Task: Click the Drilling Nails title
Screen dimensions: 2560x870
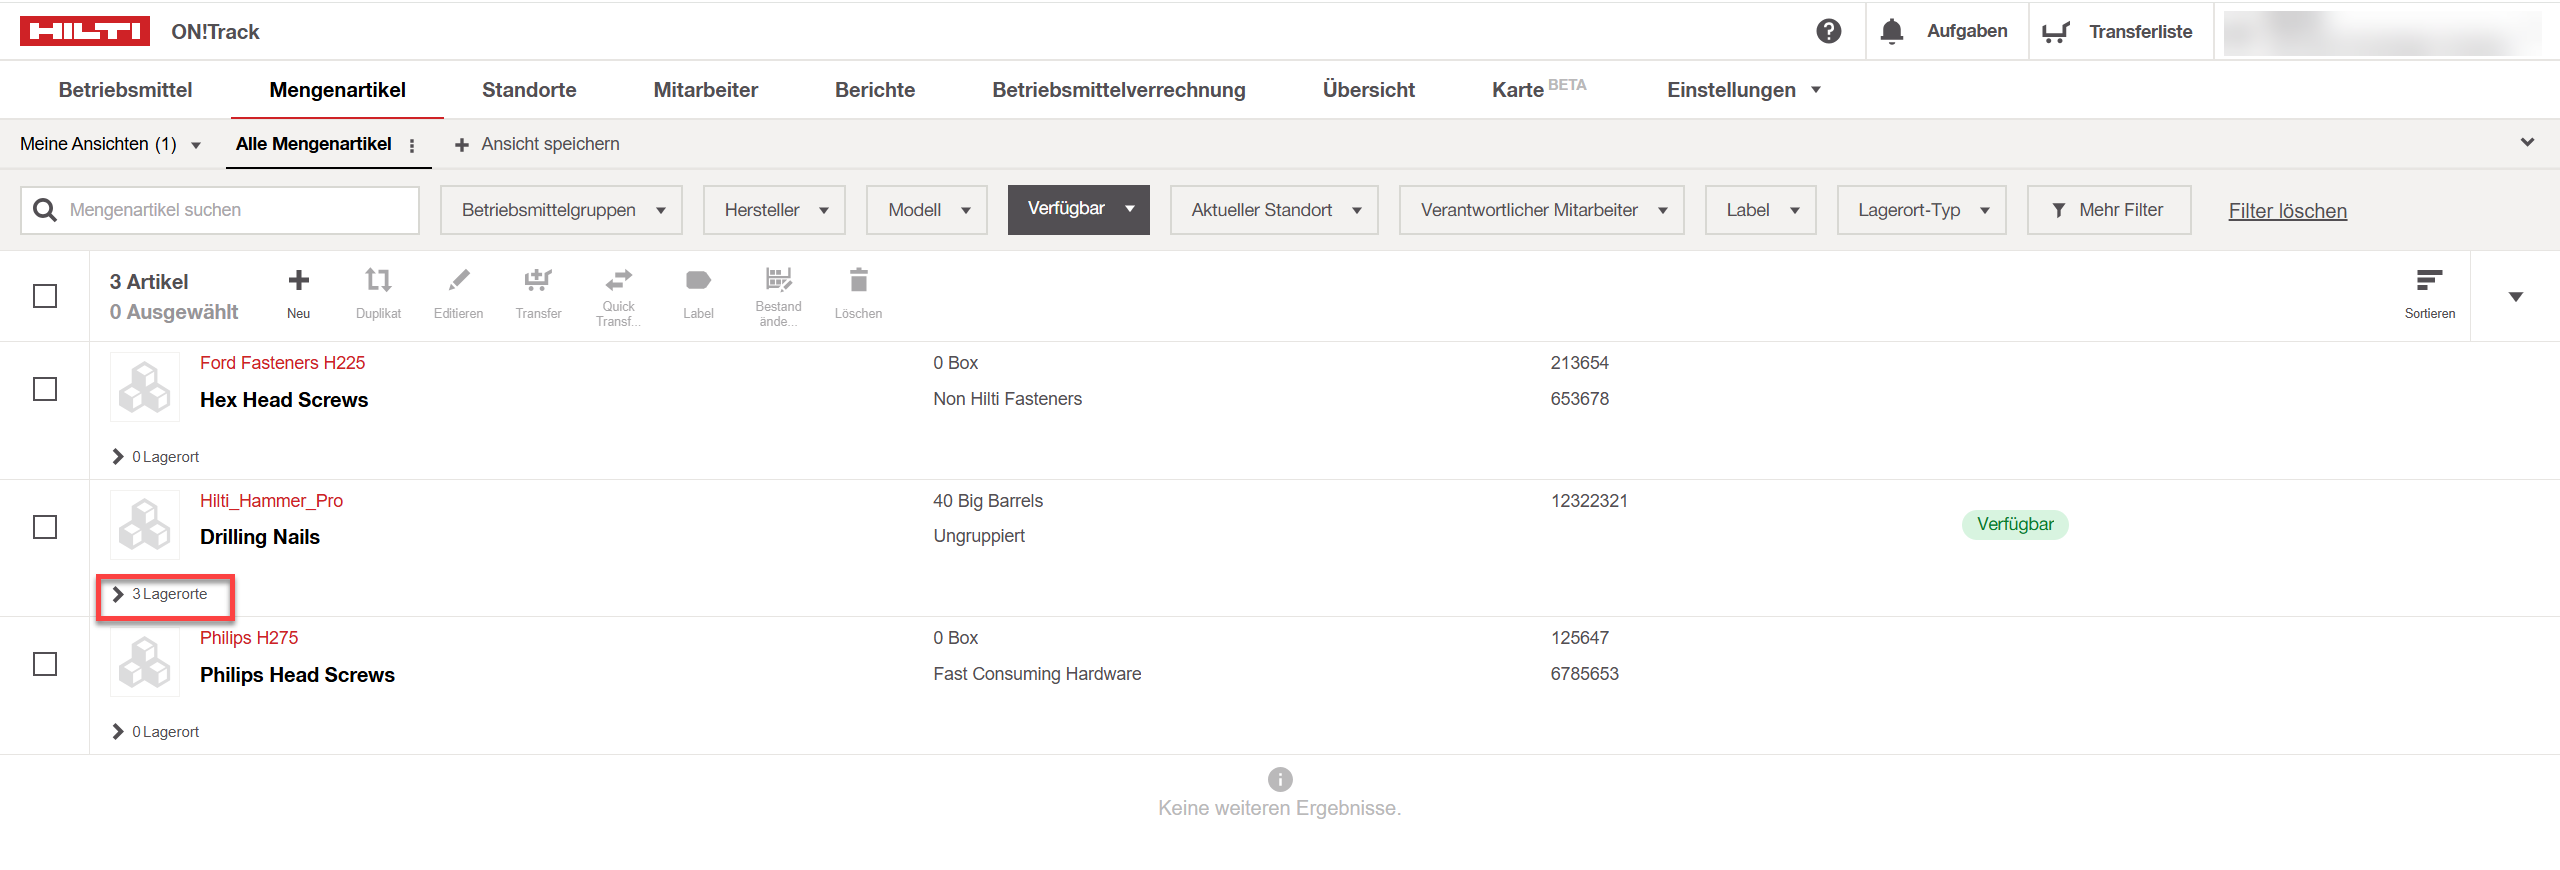Action: click(x=260, y=537)
